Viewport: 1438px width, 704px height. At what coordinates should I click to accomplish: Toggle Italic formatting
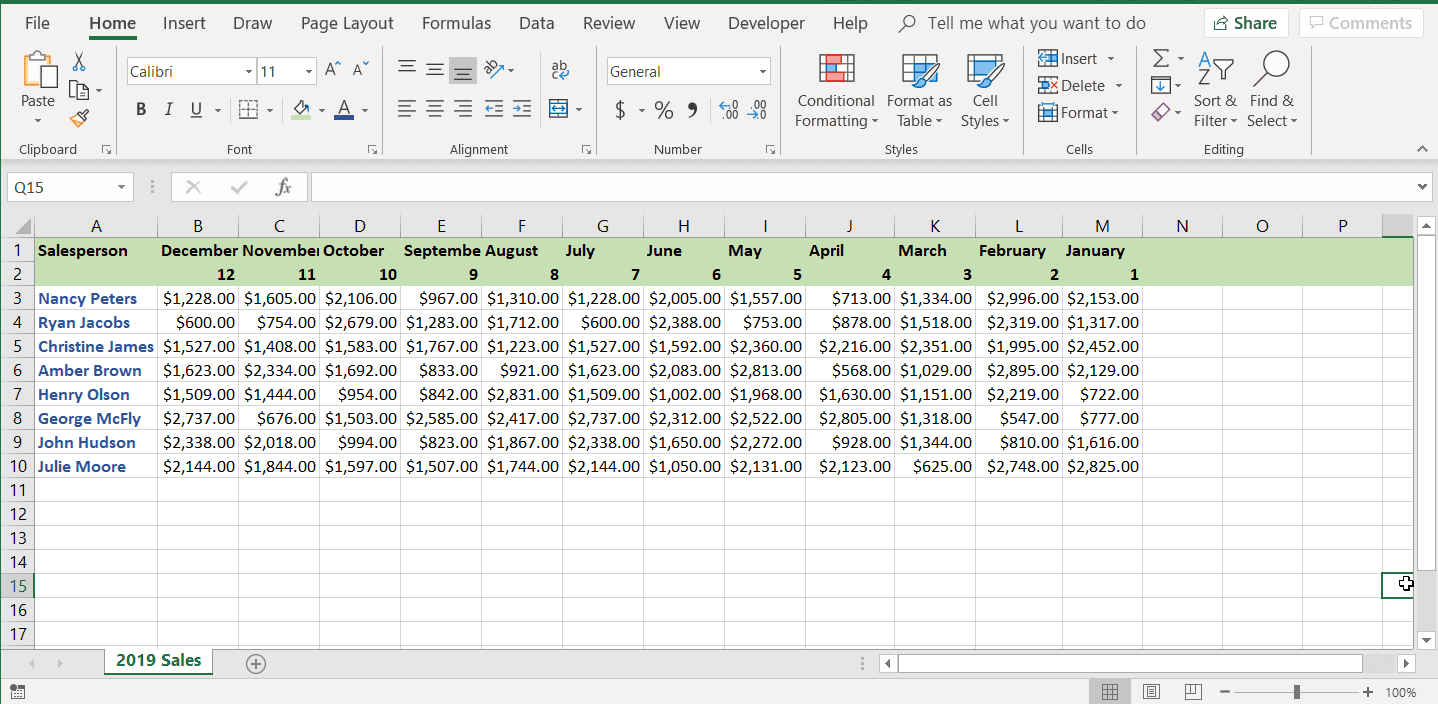pos(168,110)
